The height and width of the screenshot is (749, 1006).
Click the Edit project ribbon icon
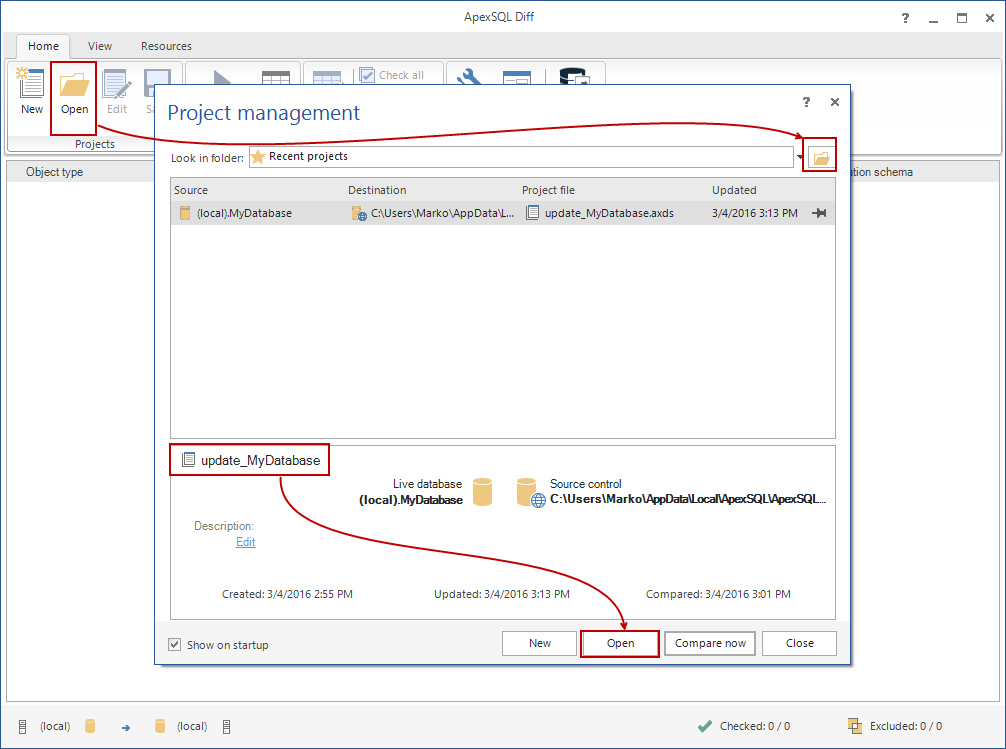point(117,91)
